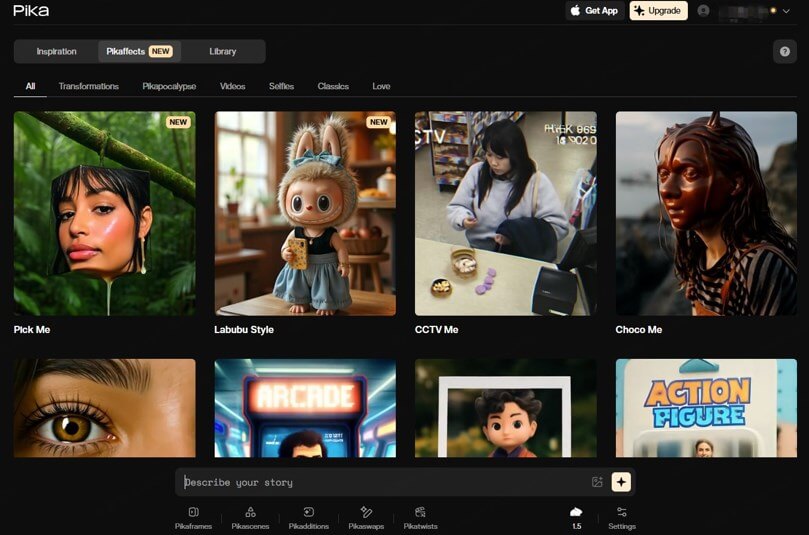Viewport: 809px width, 535px height.
Task: Open the help question mark icon
Action: click(785, 52)
